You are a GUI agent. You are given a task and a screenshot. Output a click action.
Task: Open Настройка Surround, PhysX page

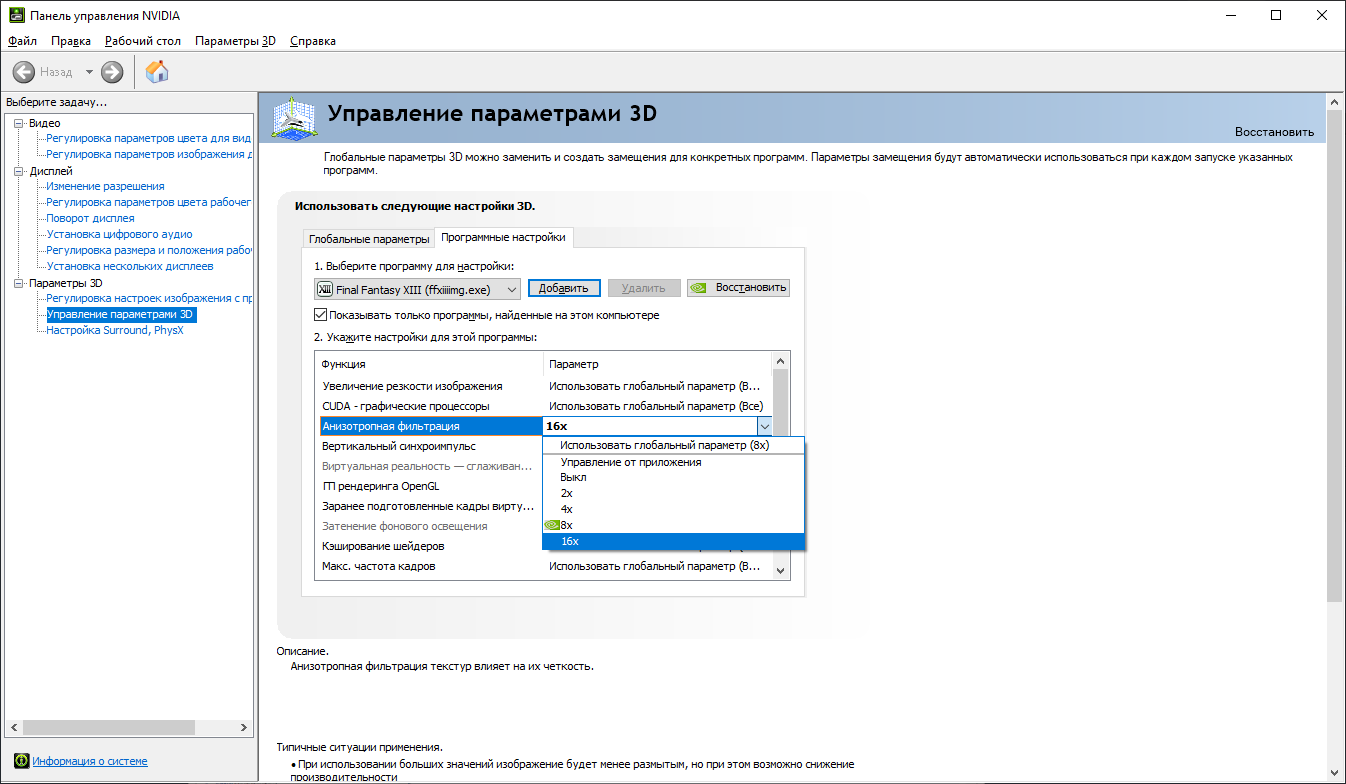point(114,330)
